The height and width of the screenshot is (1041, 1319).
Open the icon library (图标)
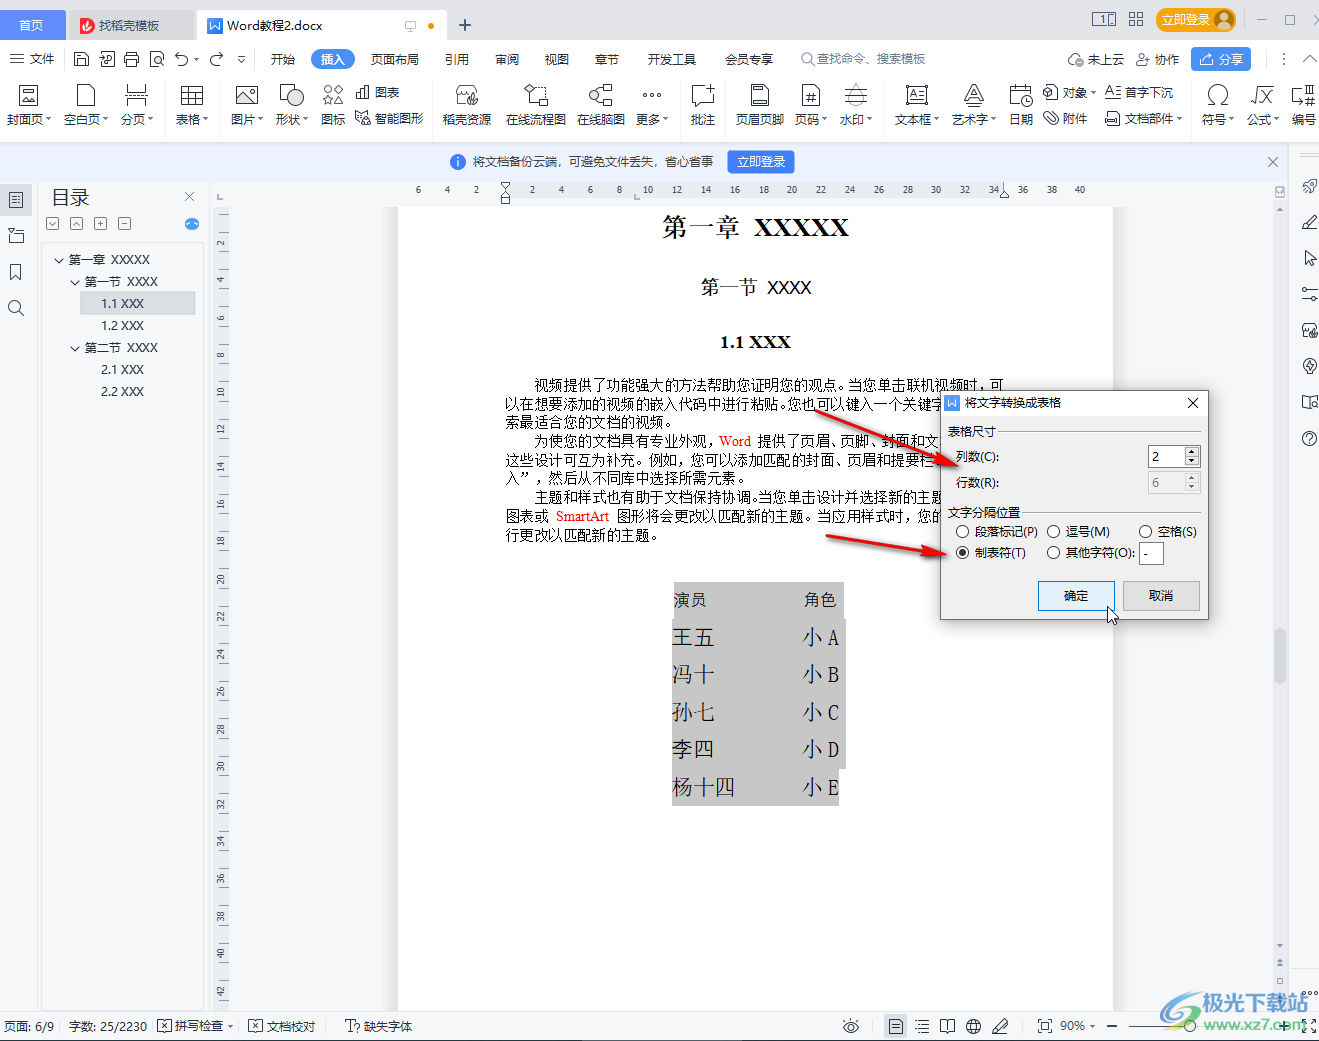333,105
